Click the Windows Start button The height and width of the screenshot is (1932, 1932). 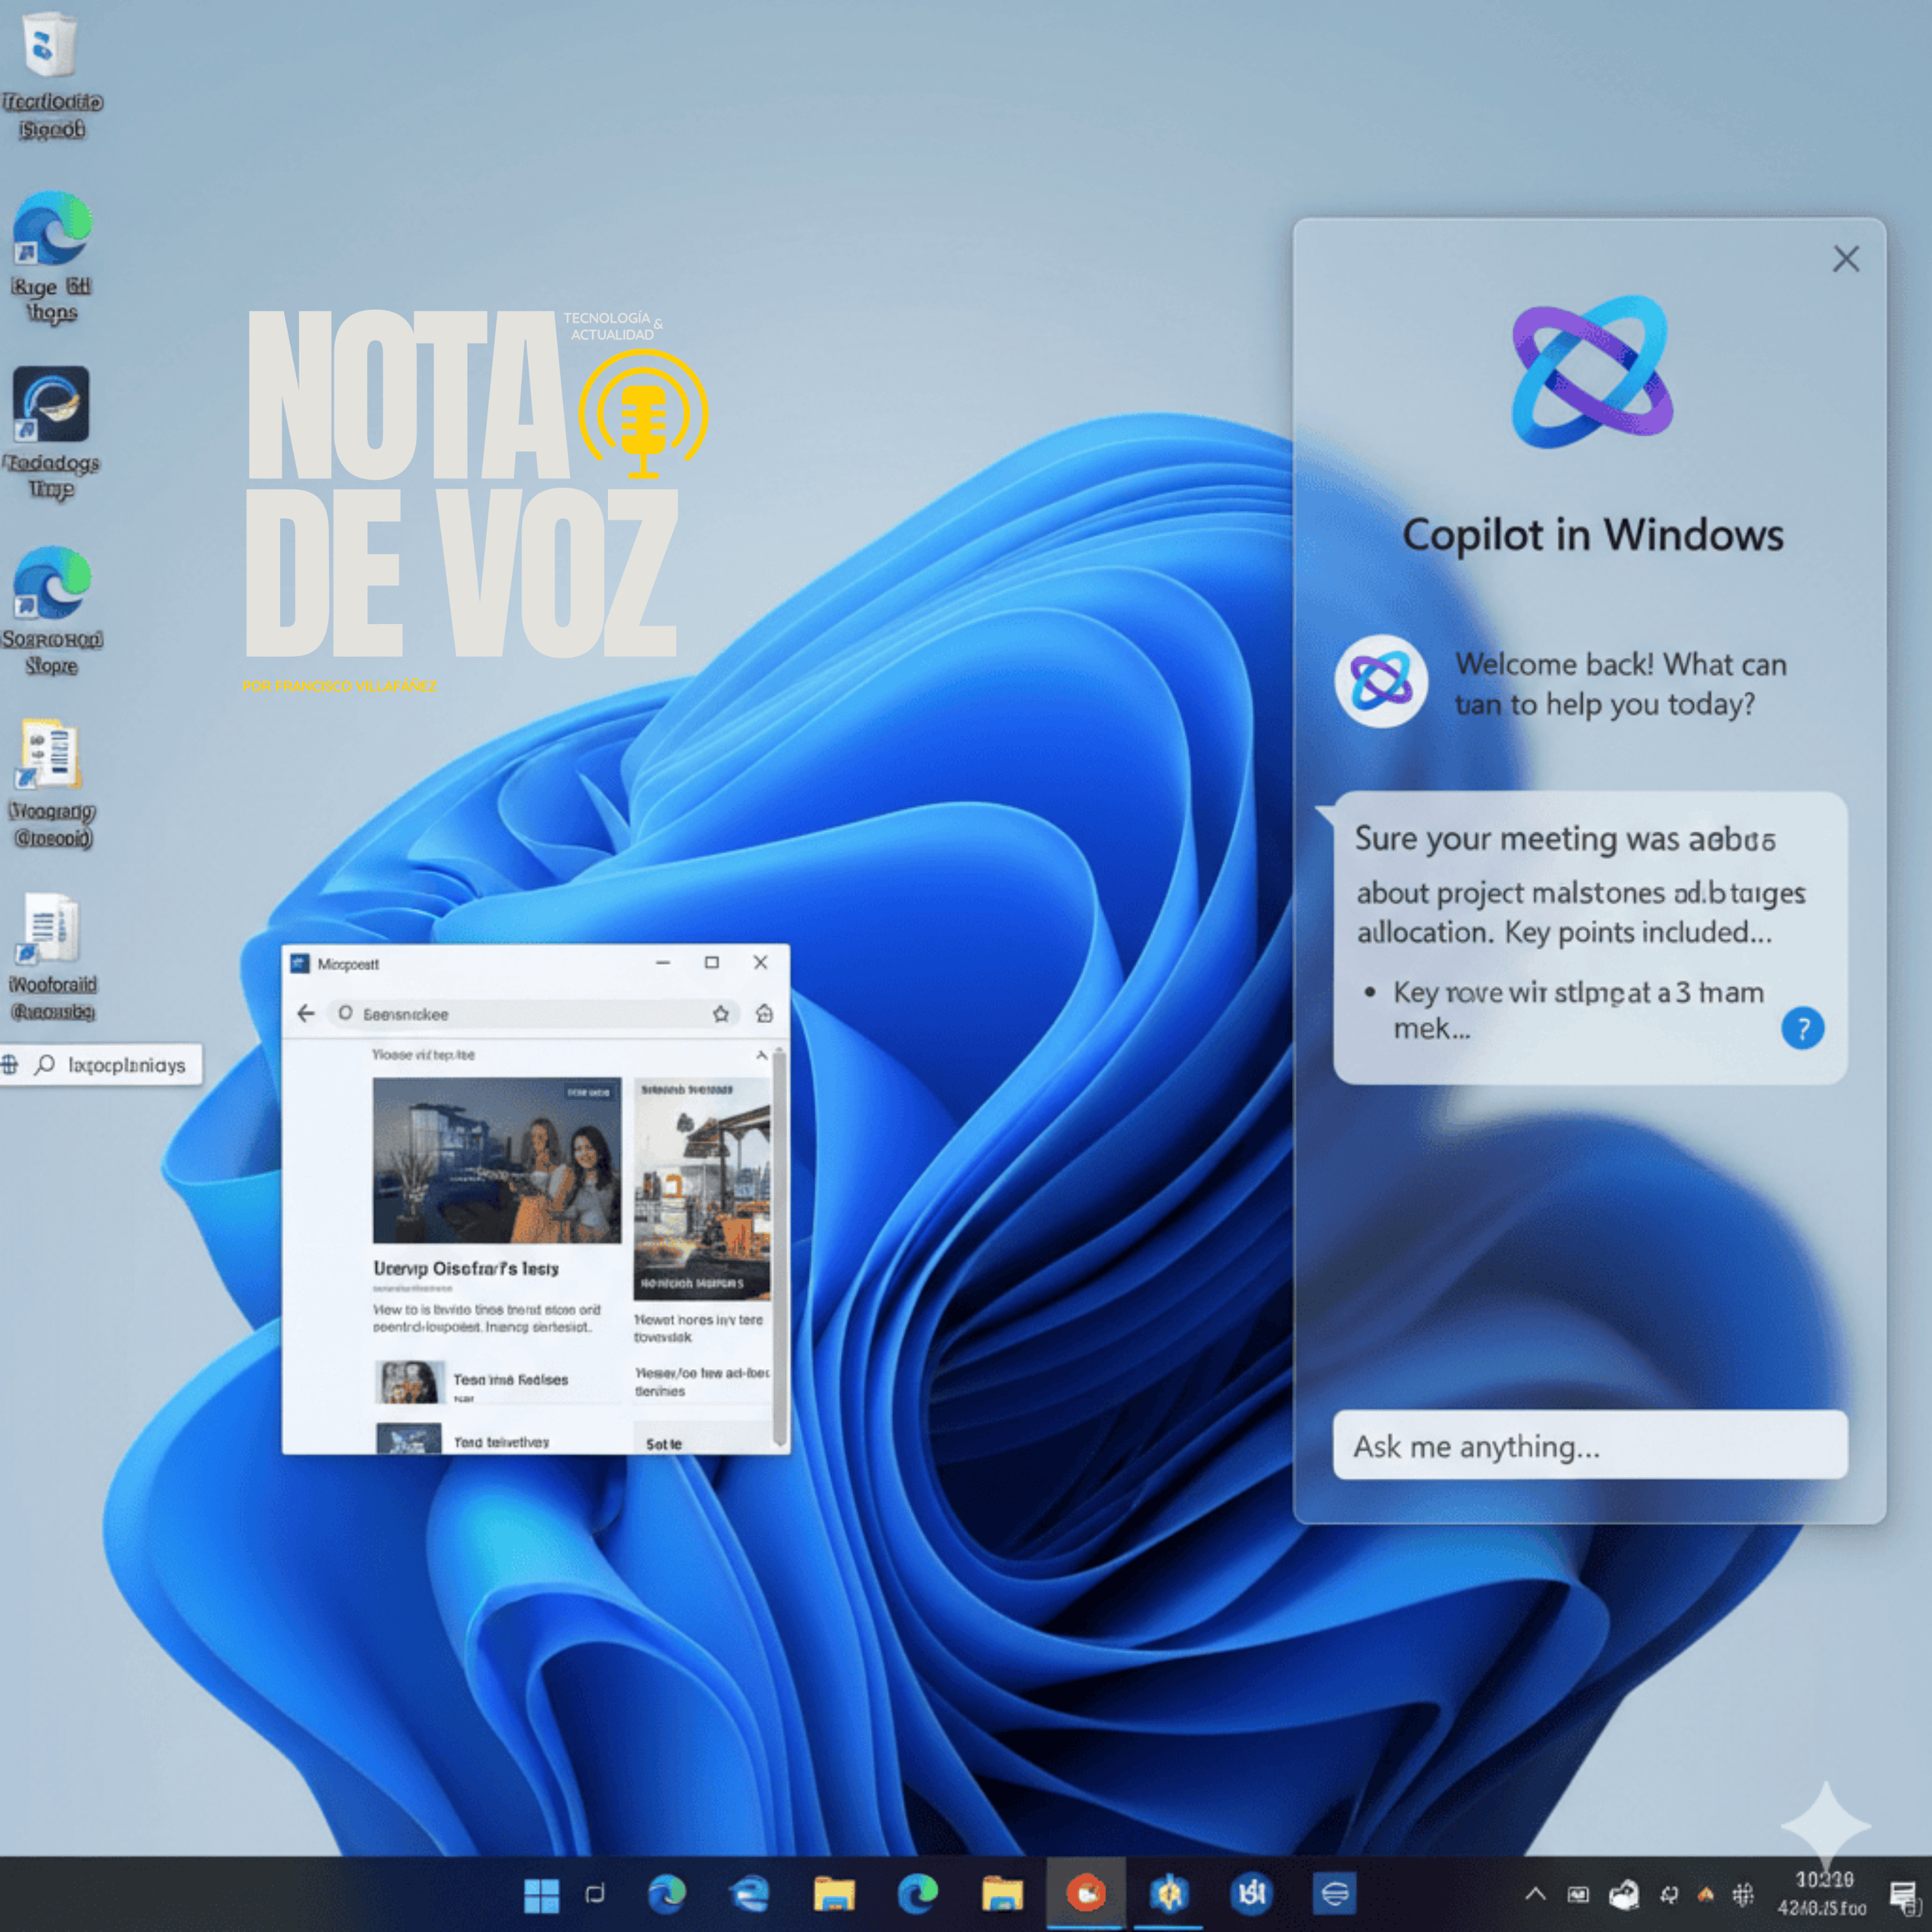coord(541,1894)
